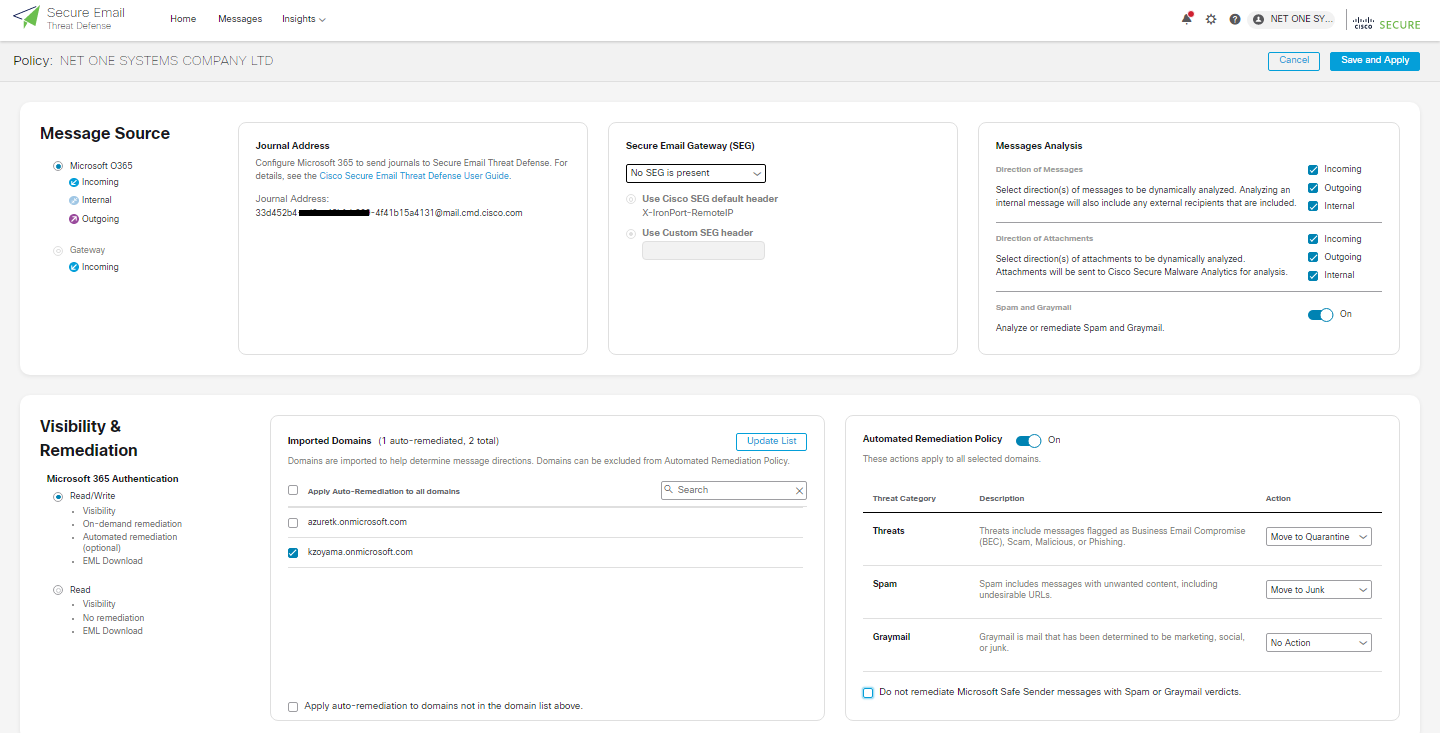Uncheck Incoming under Direction of Messages

coord(1313,170)
